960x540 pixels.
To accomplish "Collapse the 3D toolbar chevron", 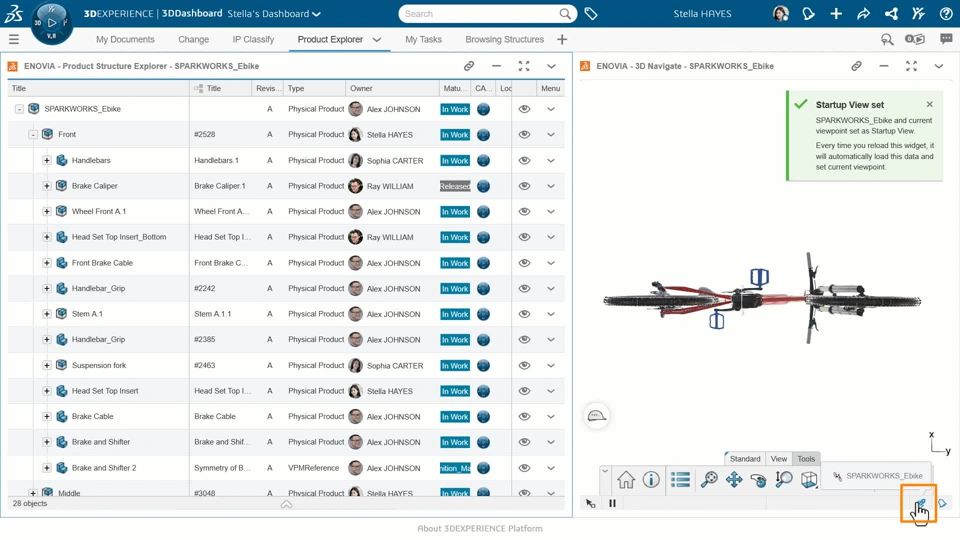I will [x=605, y=471].
